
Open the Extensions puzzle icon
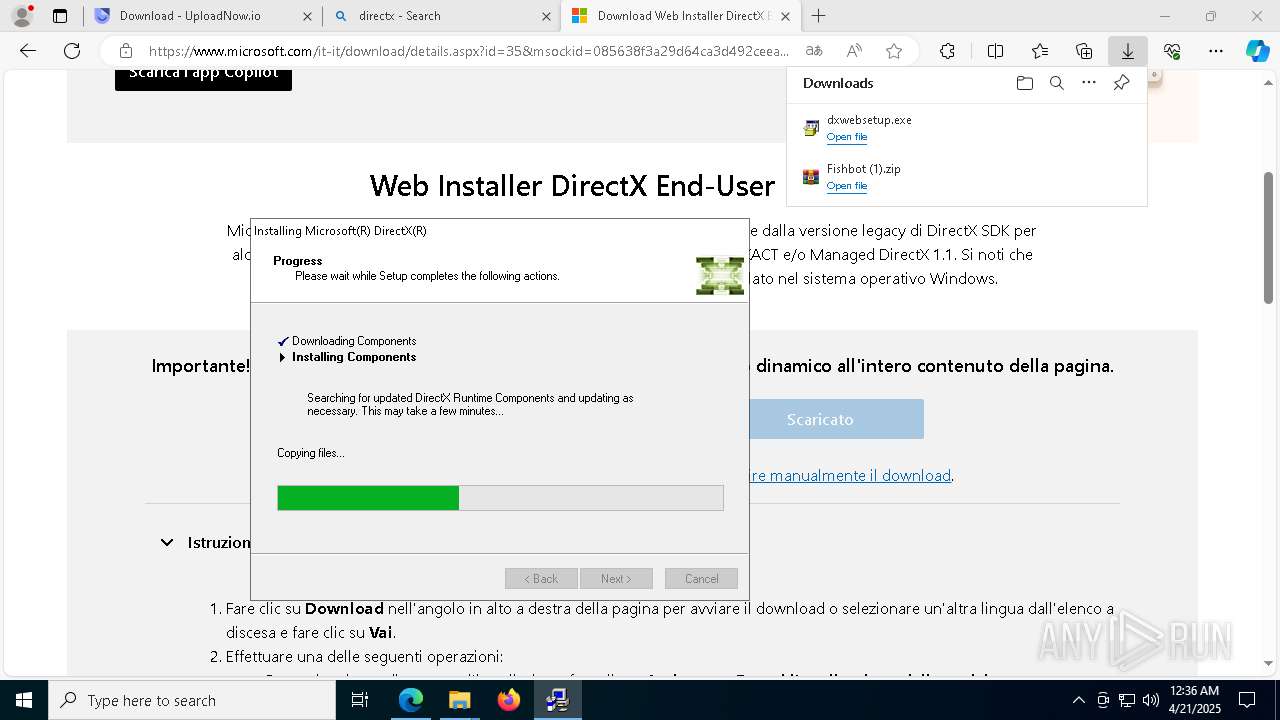point(947,51)
